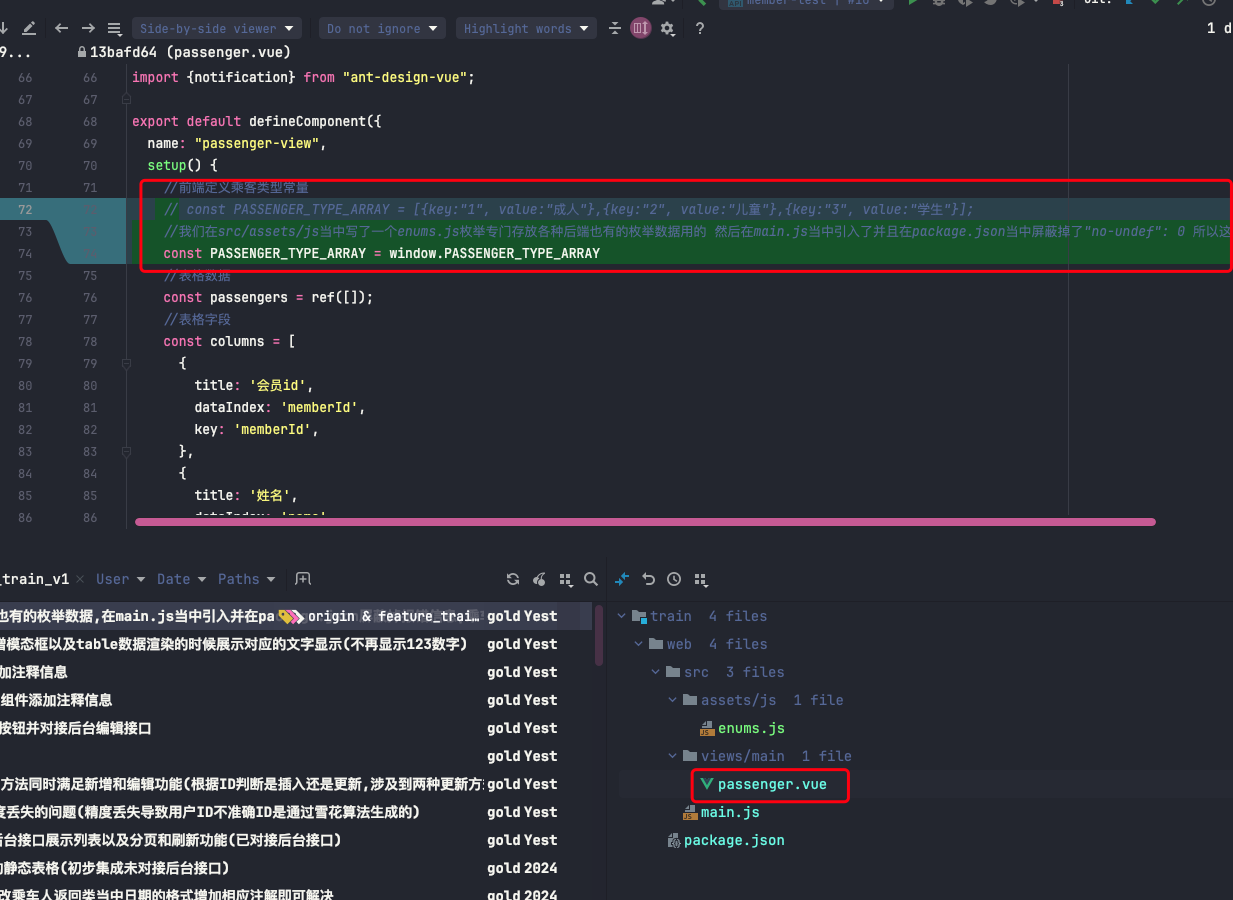Open Paths filter dropdown in log
Viewport: 1233px width, 900px height.
coord(246,579)
